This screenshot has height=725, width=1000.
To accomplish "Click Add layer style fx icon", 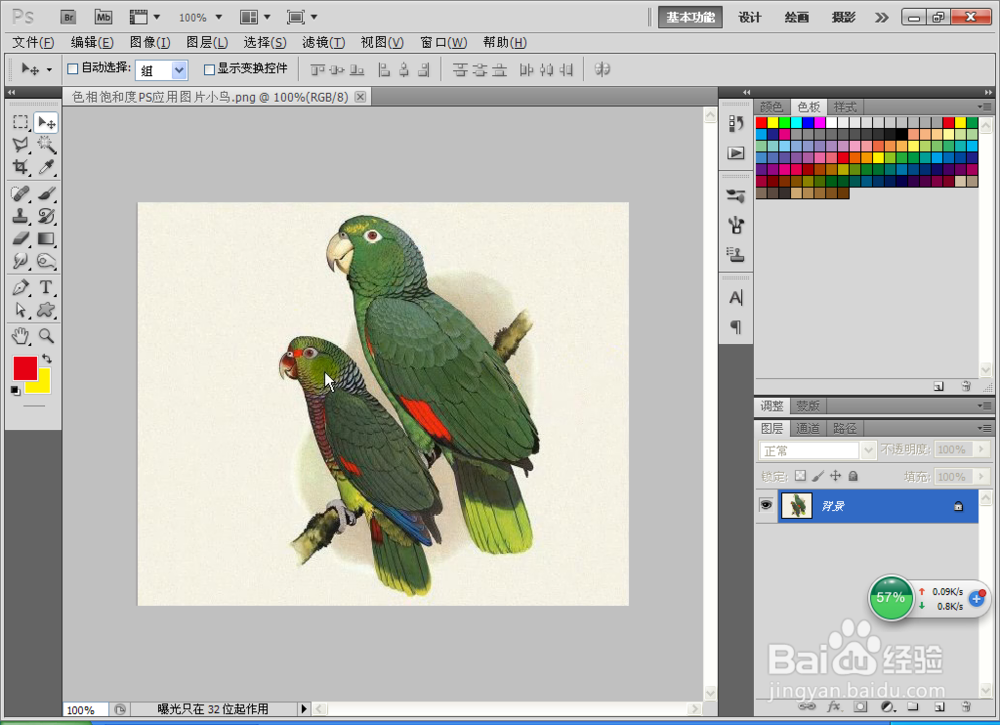I will 834,707.
